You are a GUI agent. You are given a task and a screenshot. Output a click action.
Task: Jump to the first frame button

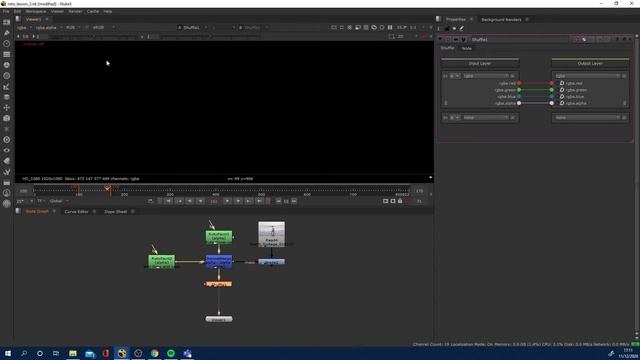[168, 201]
